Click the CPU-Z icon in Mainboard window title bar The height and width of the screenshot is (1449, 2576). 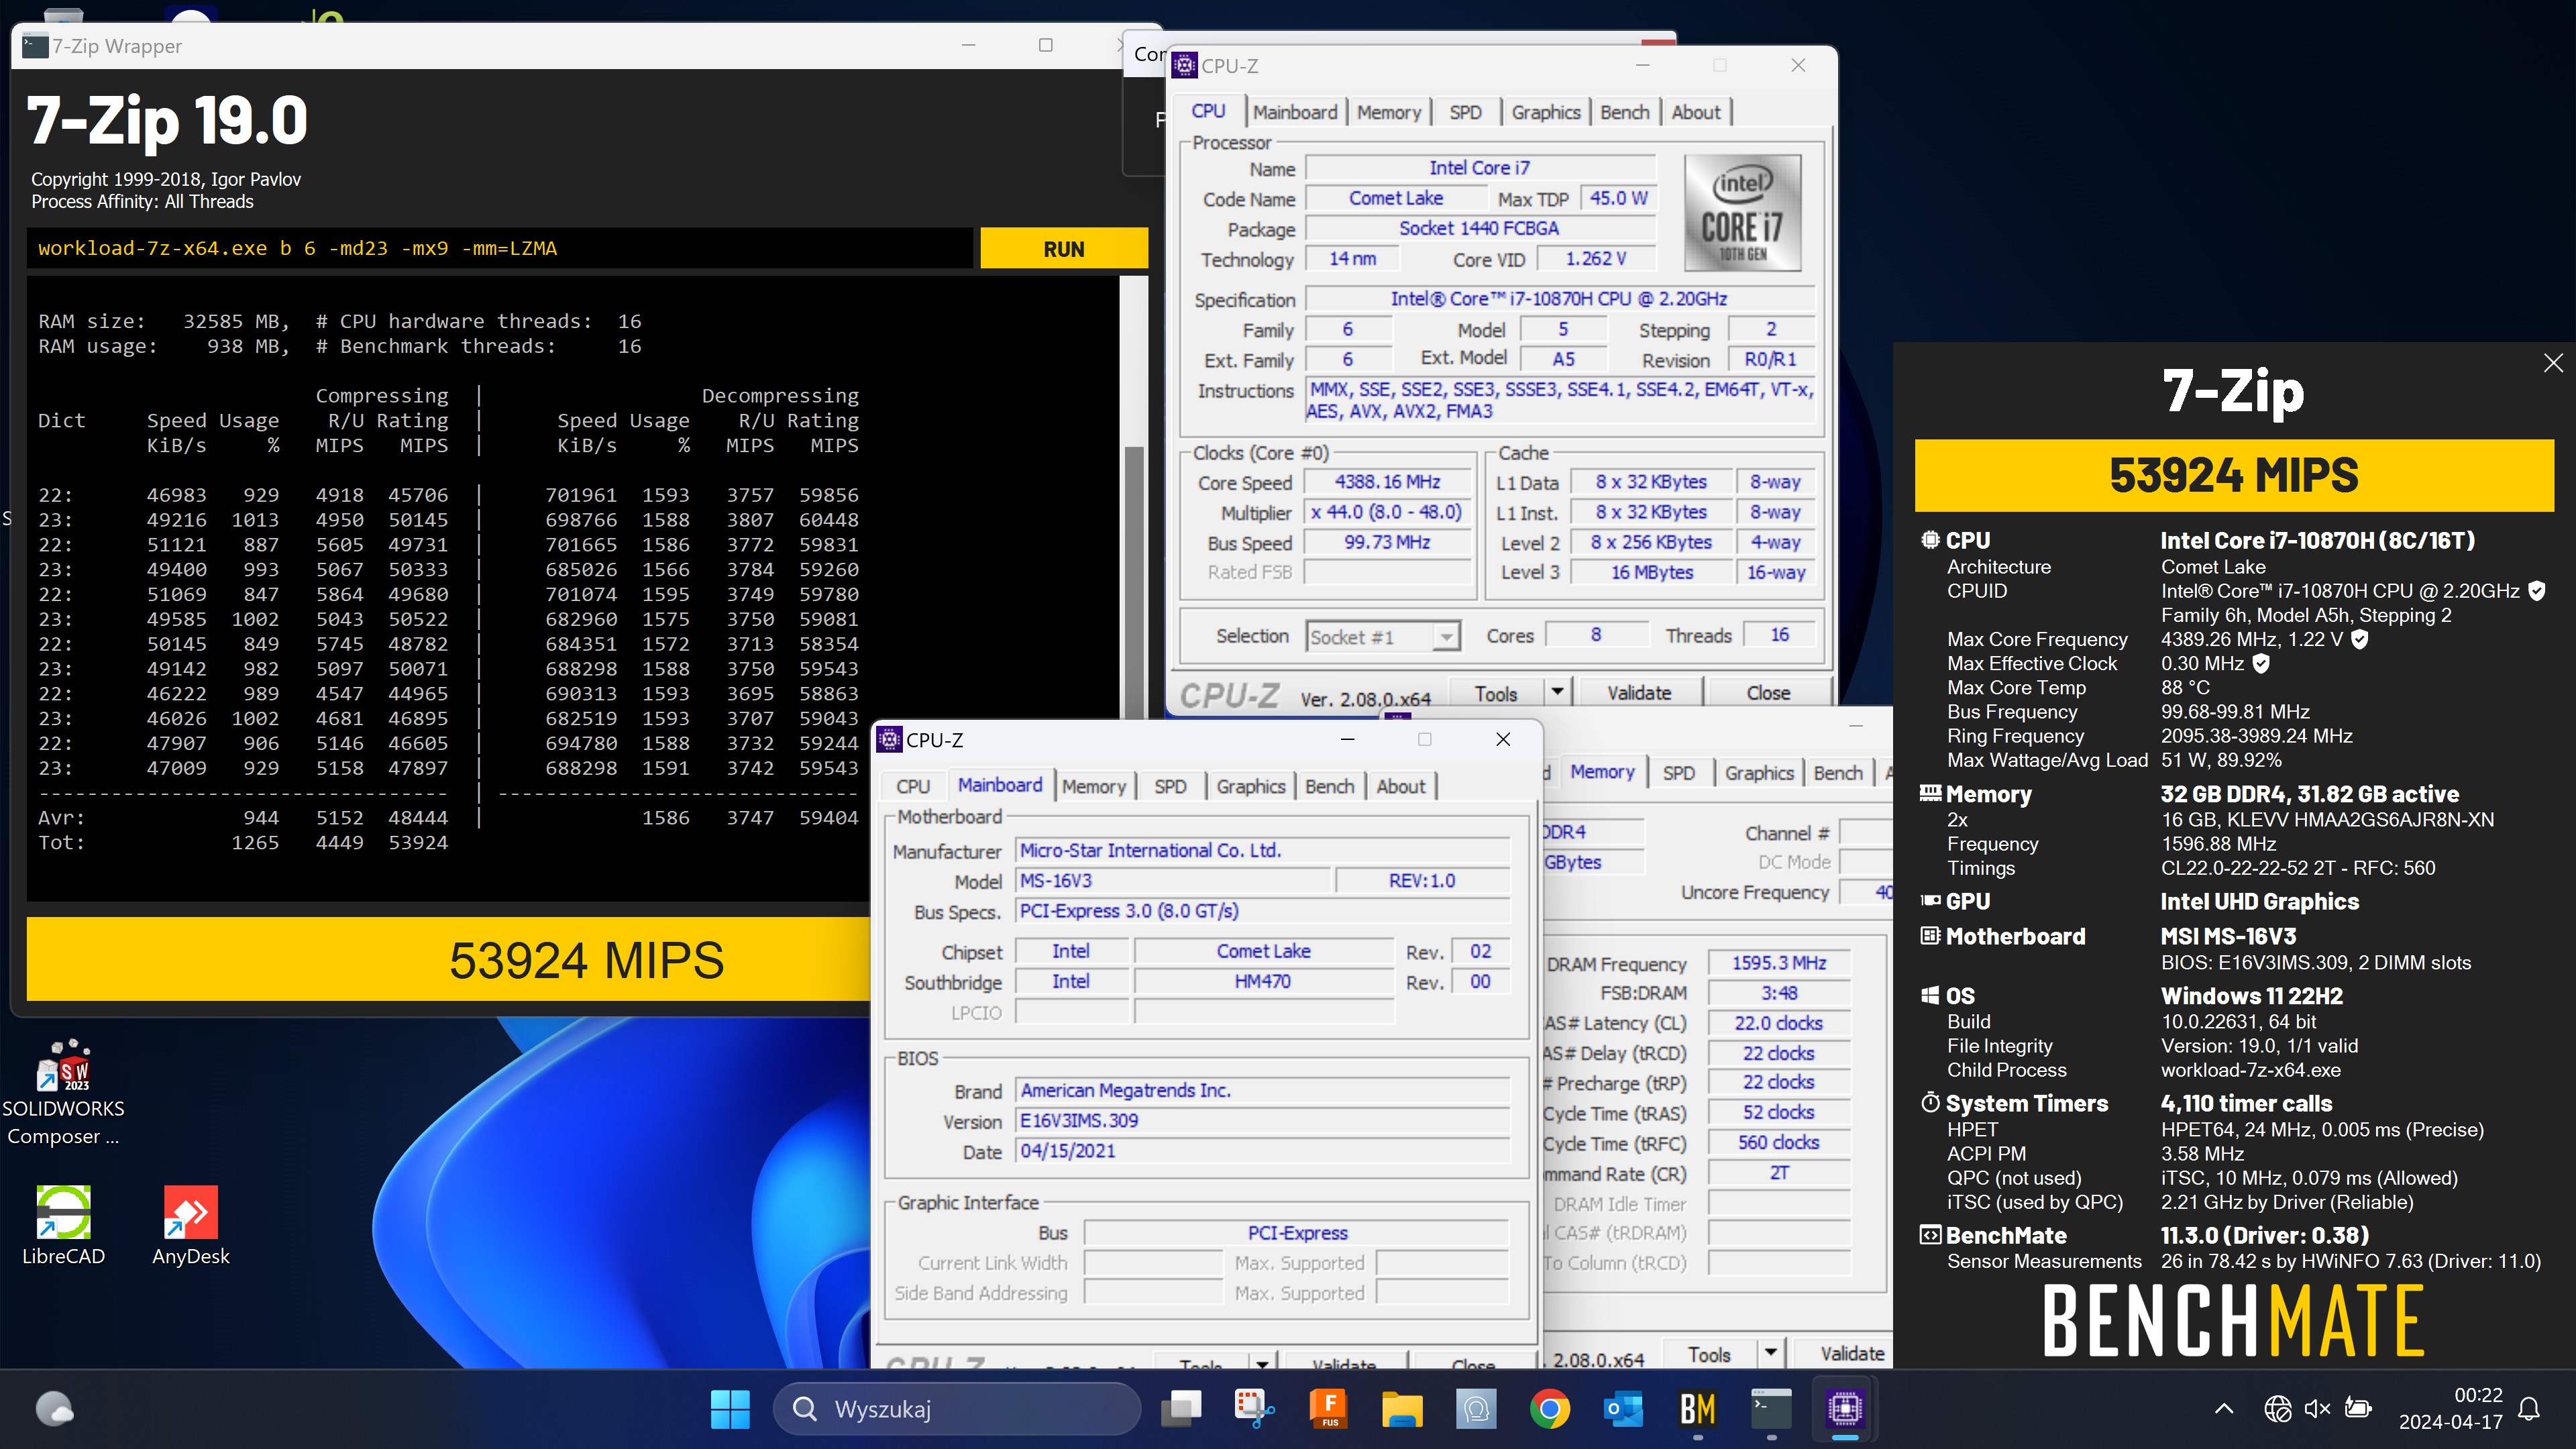click(889, 739)
